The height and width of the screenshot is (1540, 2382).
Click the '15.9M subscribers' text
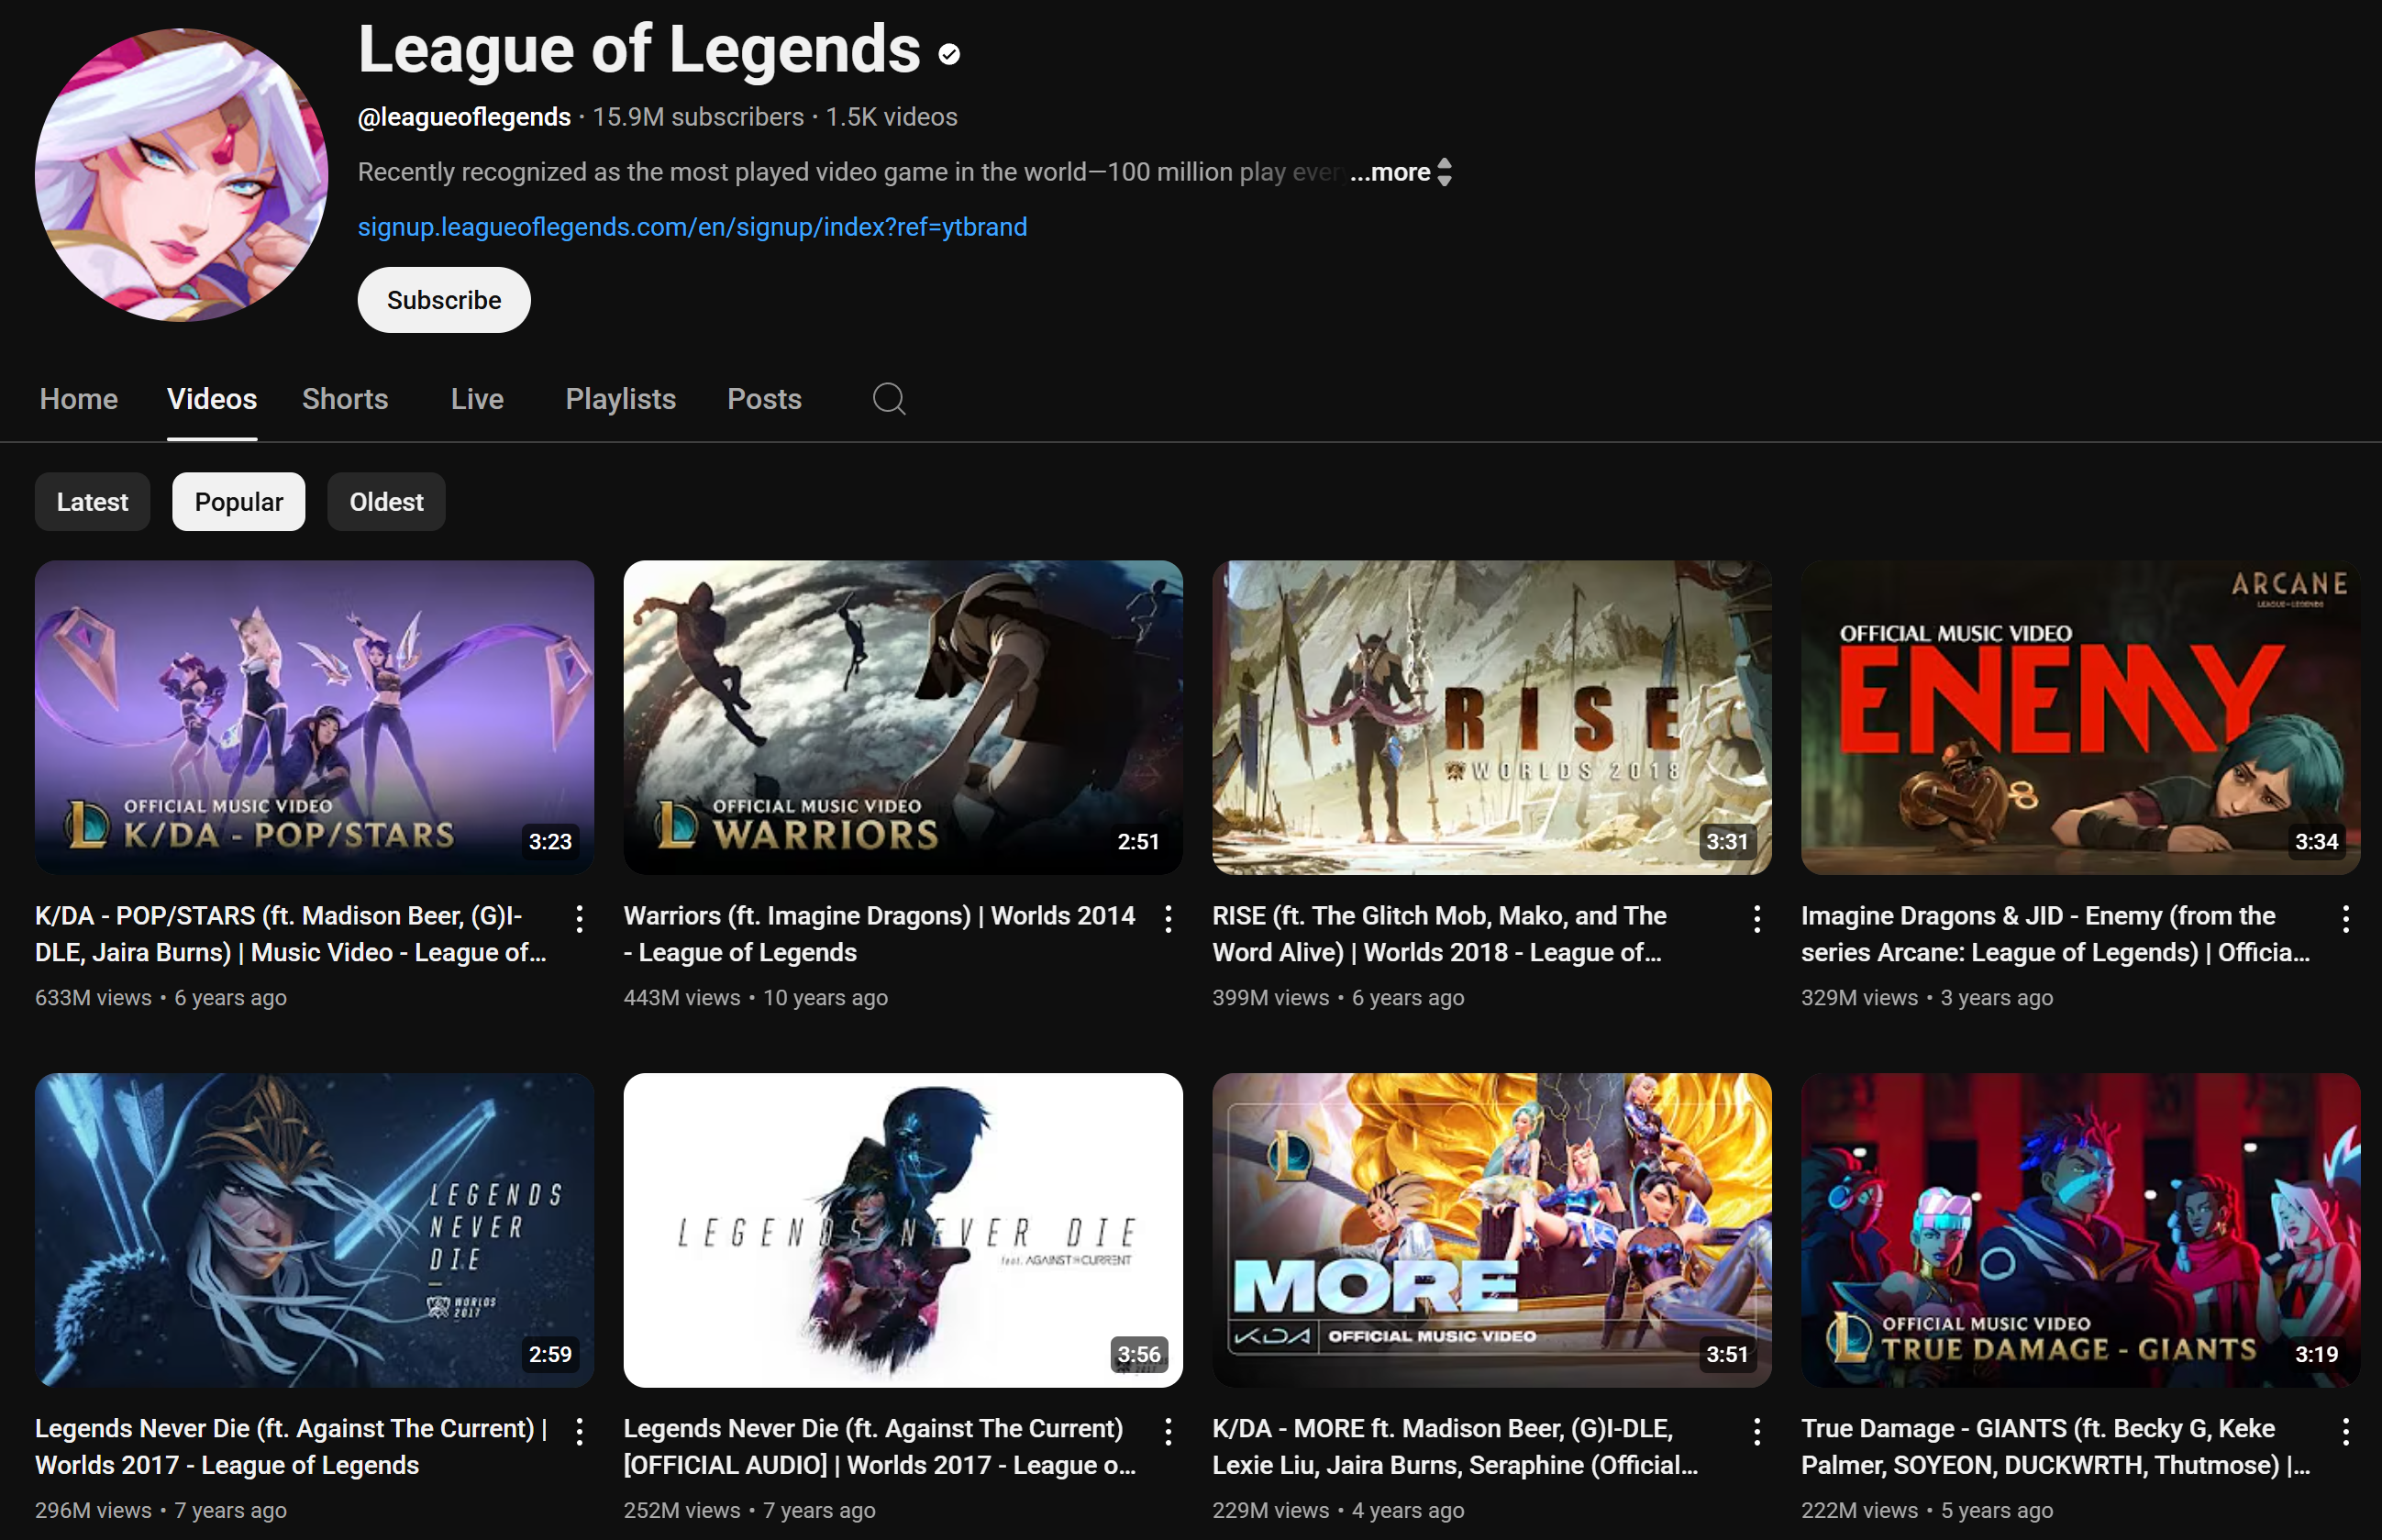pyautogui.click(x=698, y=117)
